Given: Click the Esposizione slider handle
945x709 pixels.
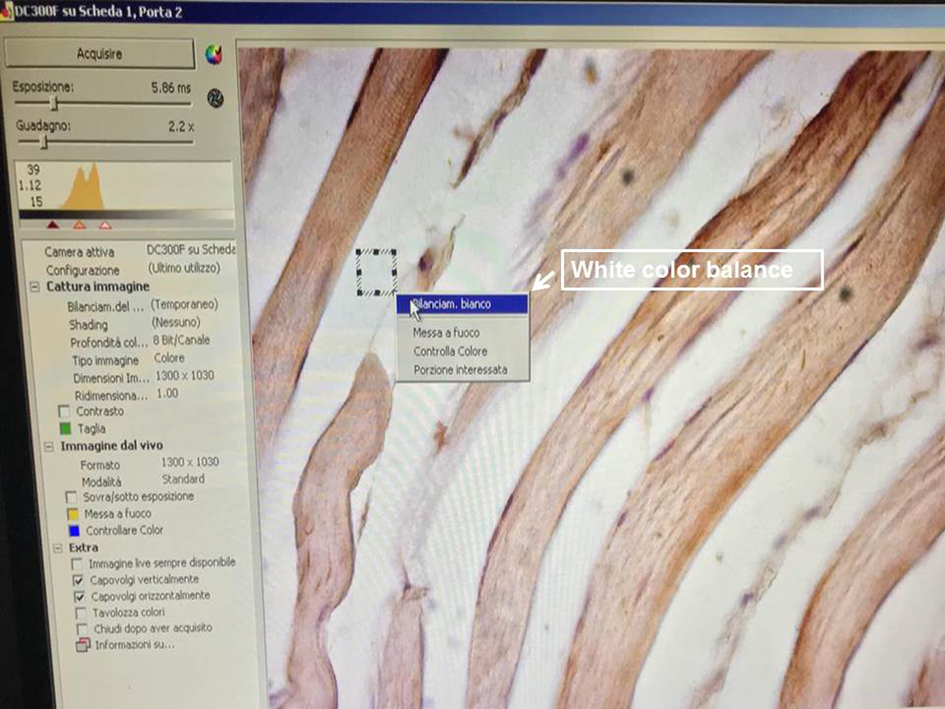Looking at the screenshot, I should coord(54,104).
